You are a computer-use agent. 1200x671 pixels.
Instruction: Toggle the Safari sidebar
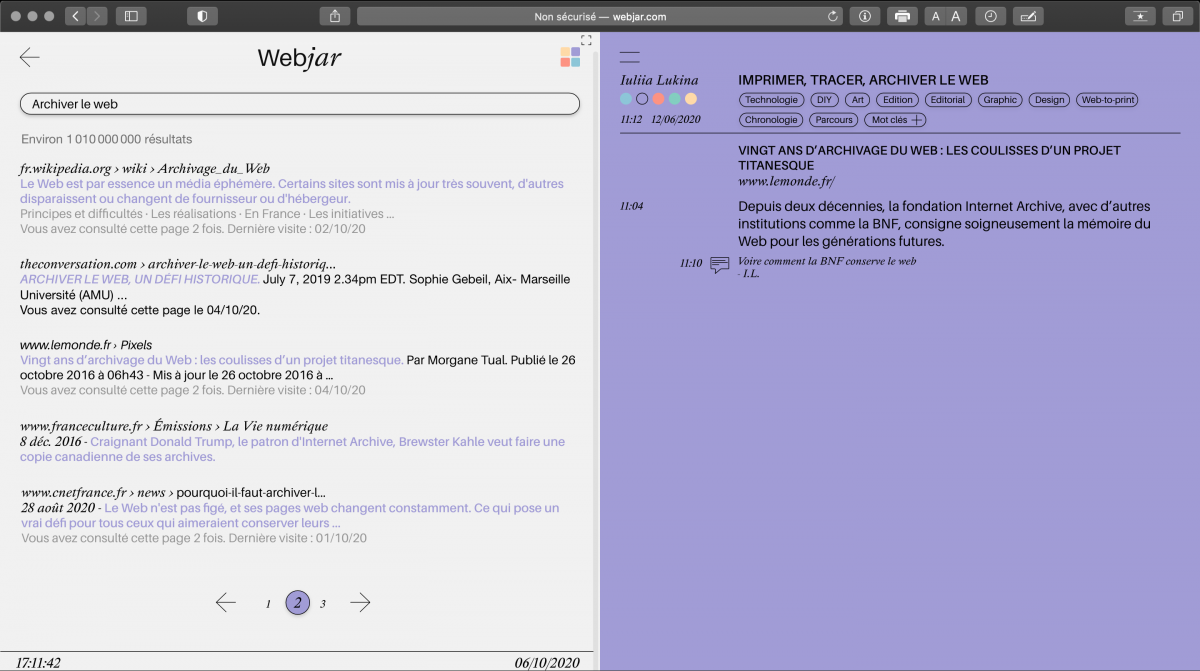pyautogui.click(x=131, y=16)
